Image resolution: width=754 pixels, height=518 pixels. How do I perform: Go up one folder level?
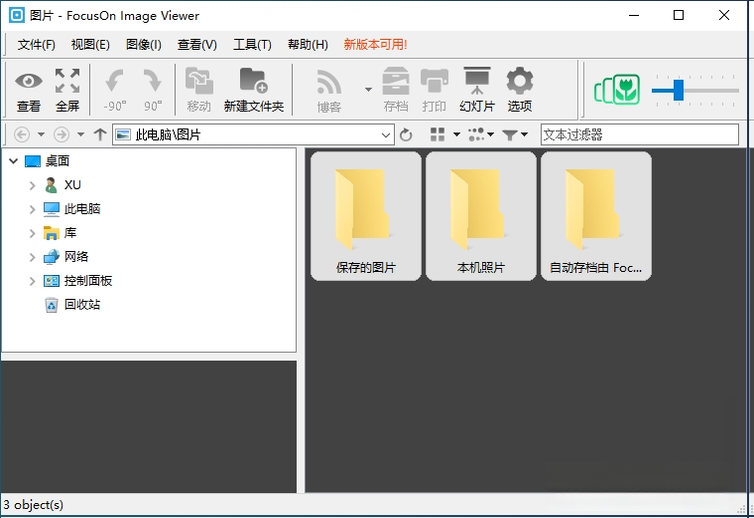pos(100,134)
